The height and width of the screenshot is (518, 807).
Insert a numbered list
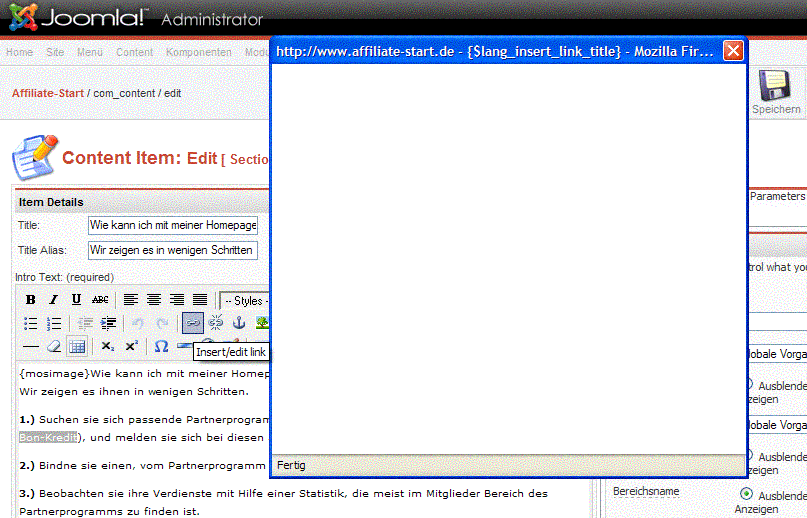coord(54,323)
